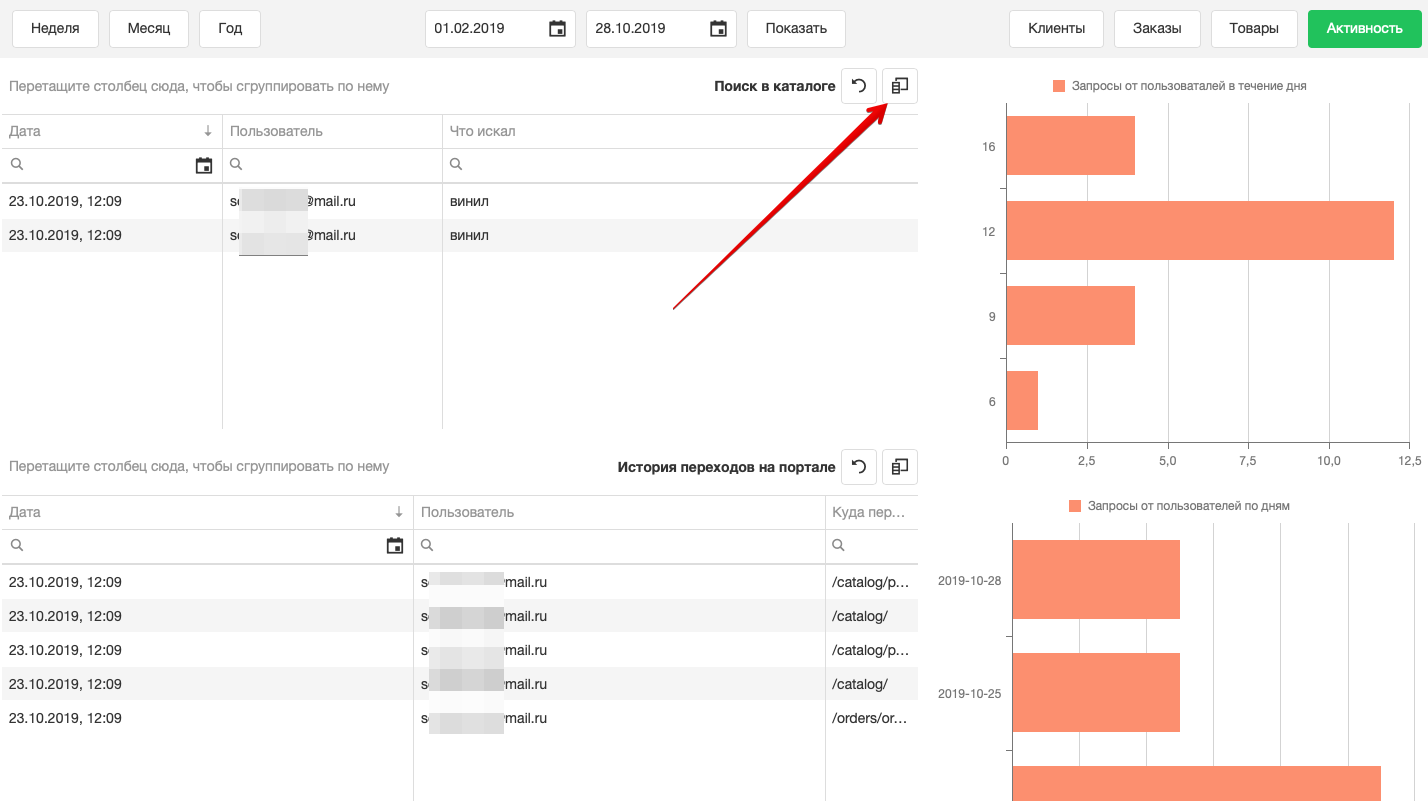Switch to the Клиенты tab
This screenshot has width=1428, height=801.
tap(1056, 29)
